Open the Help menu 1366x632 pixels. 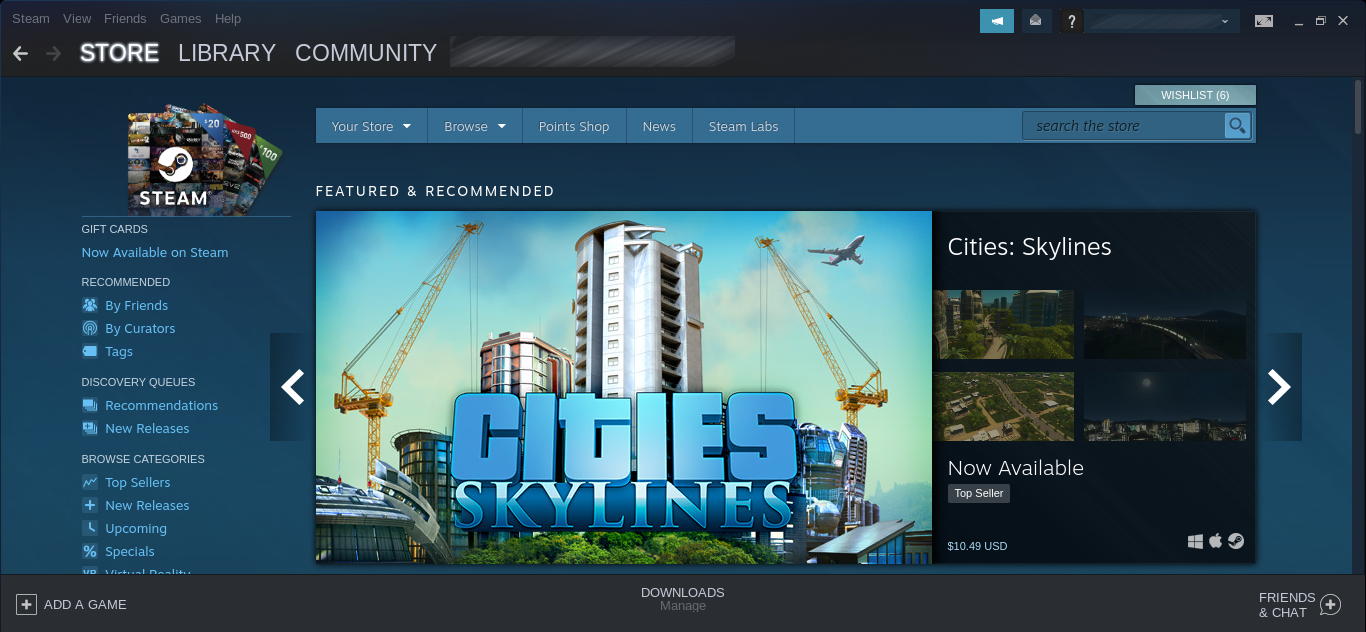click(228, 19)
